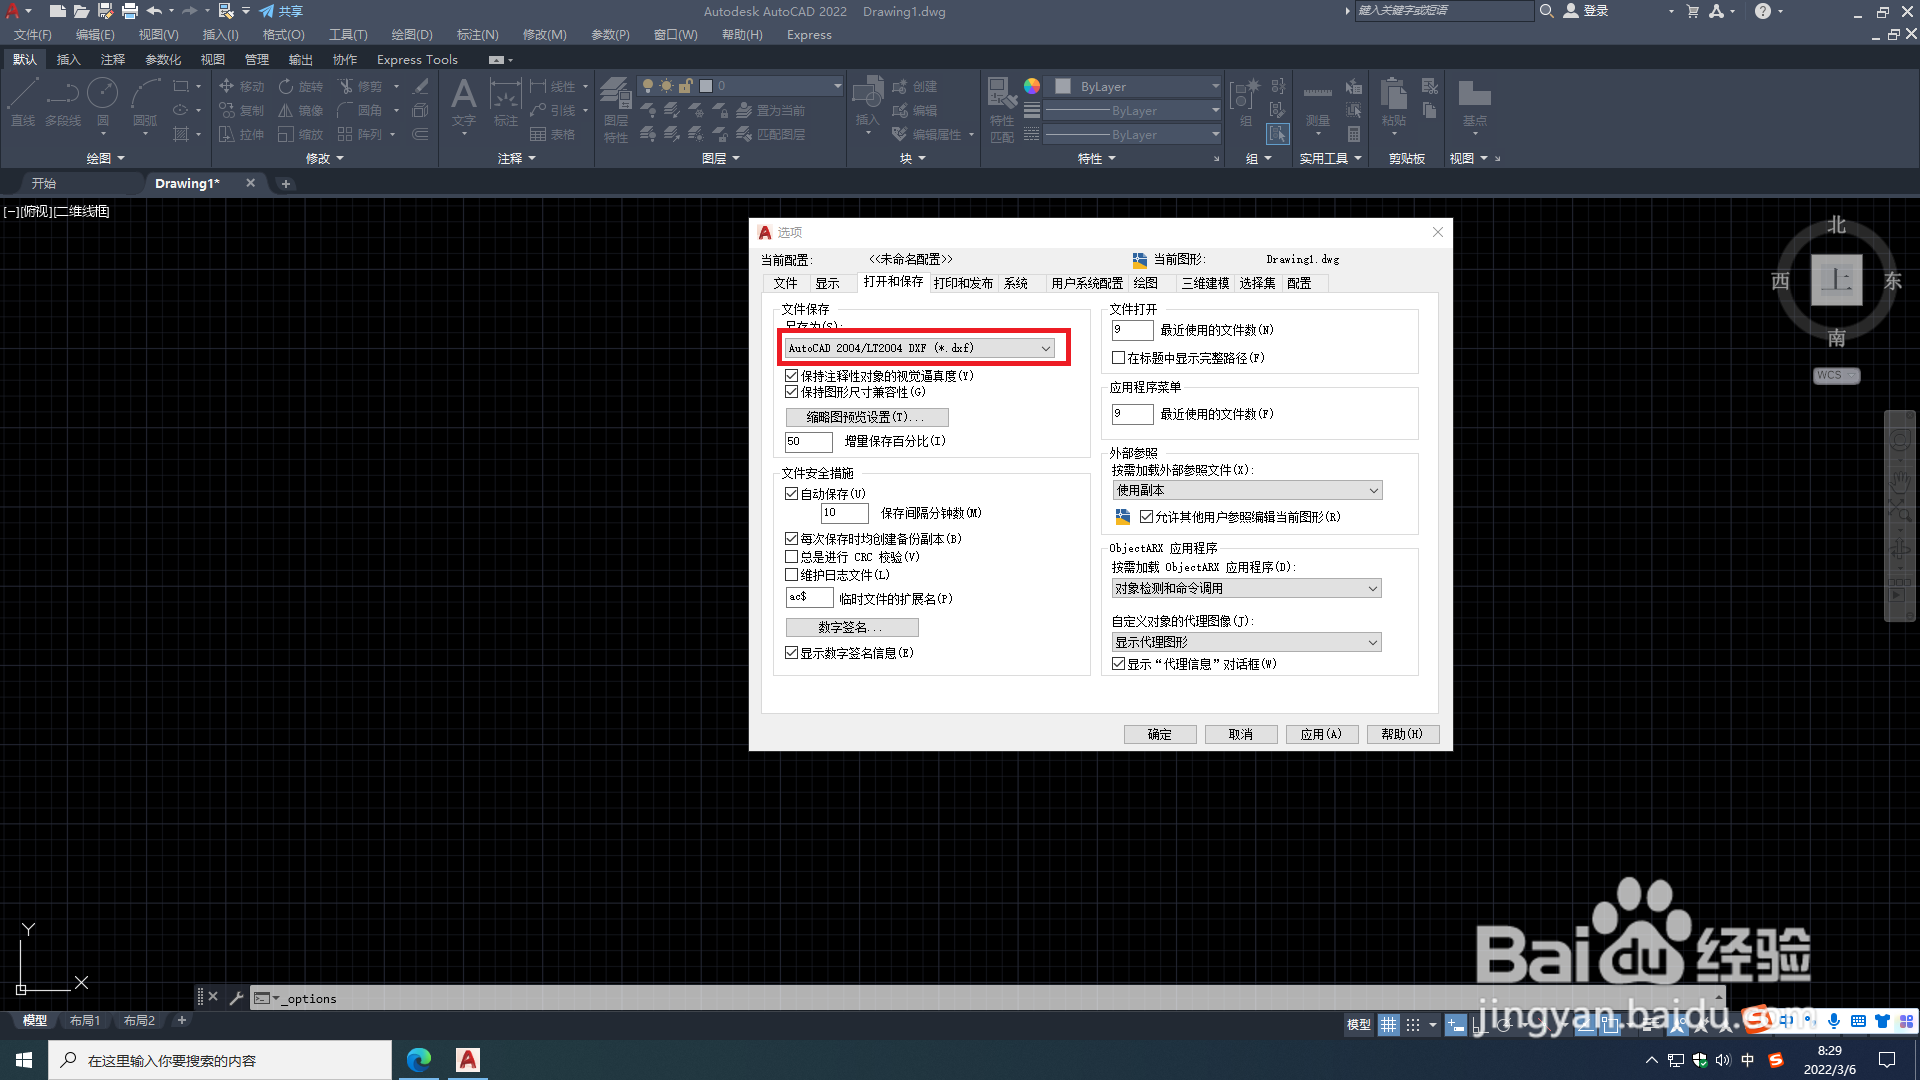1920x1080 pixels.
Task: Open the Save as format dropdown (AutoCAD 2004 DXF)
Action: tap(919, 348)
